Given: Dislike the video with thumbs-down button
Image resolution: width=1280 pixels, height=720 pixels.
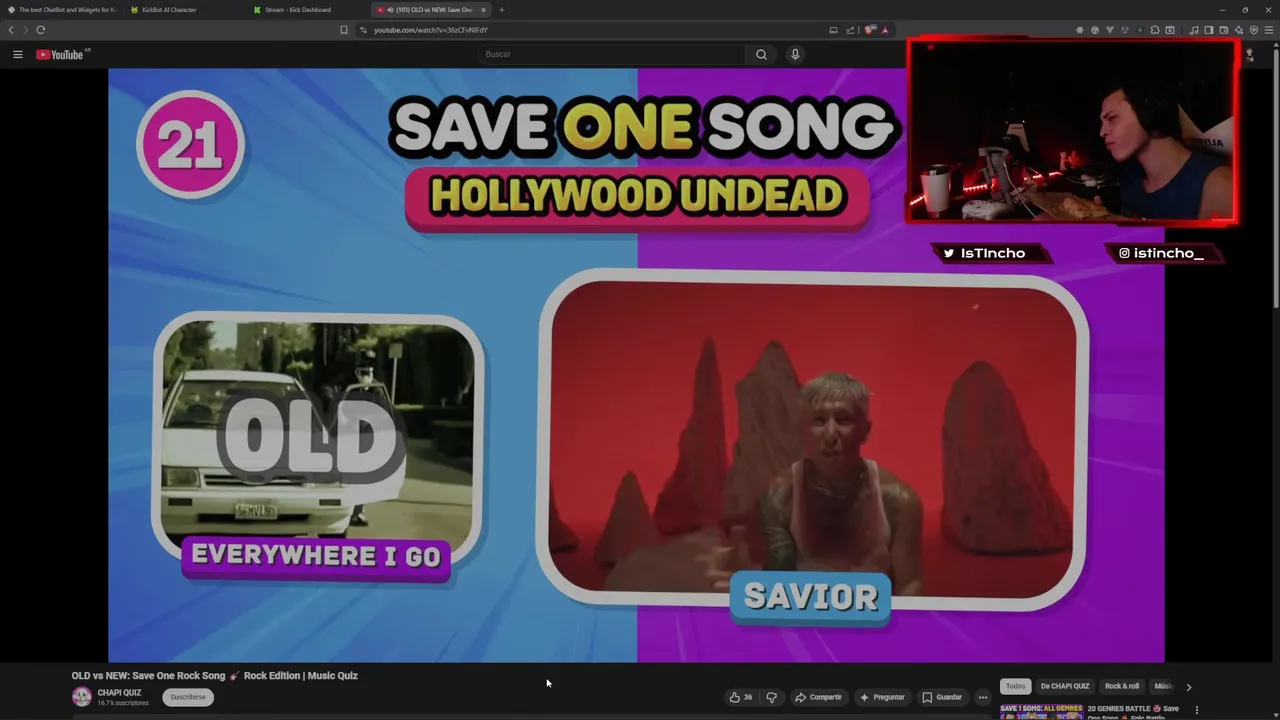Looking at the screenshot, I should 771,697.
